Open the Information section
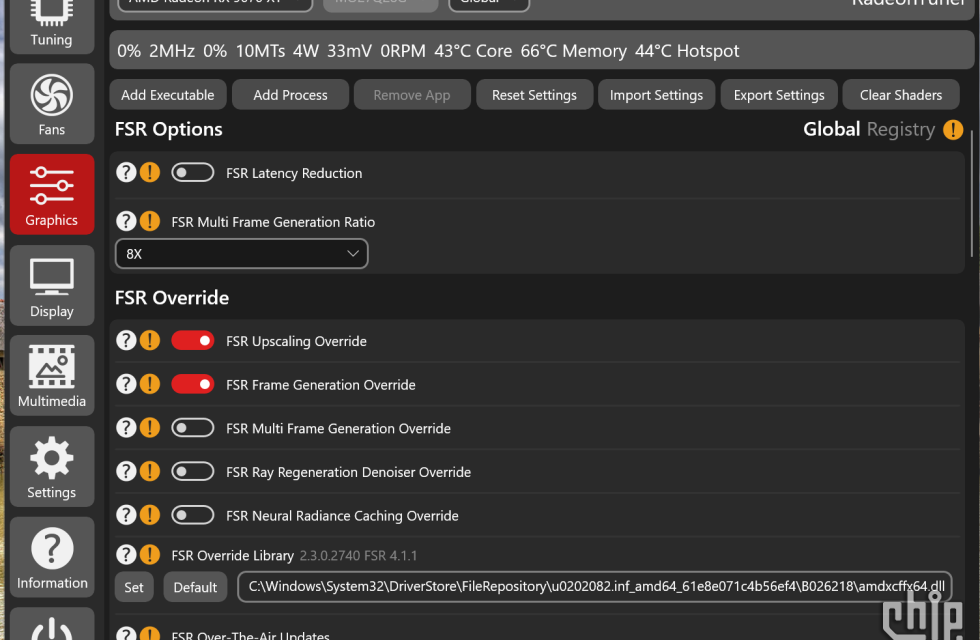 52,557
